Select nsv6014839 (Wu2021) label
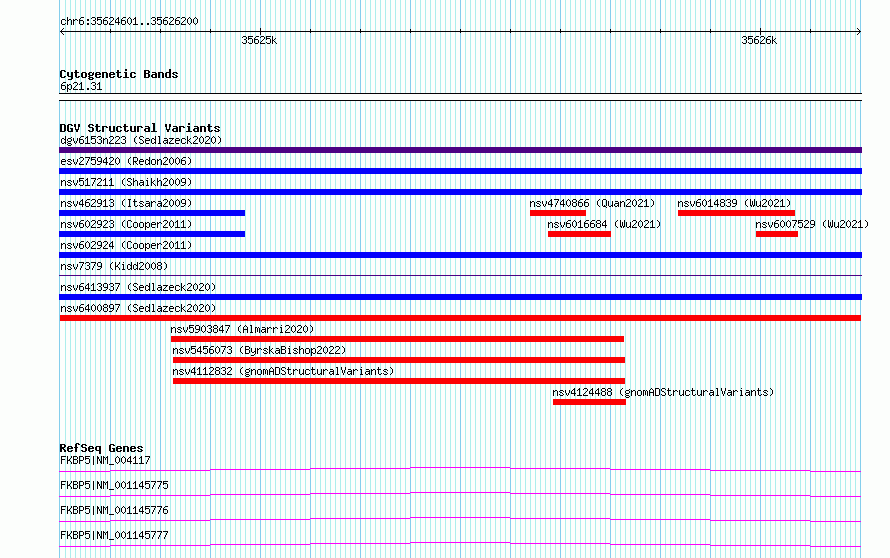Viewport: 890px width, 558px height. (734, 203)
